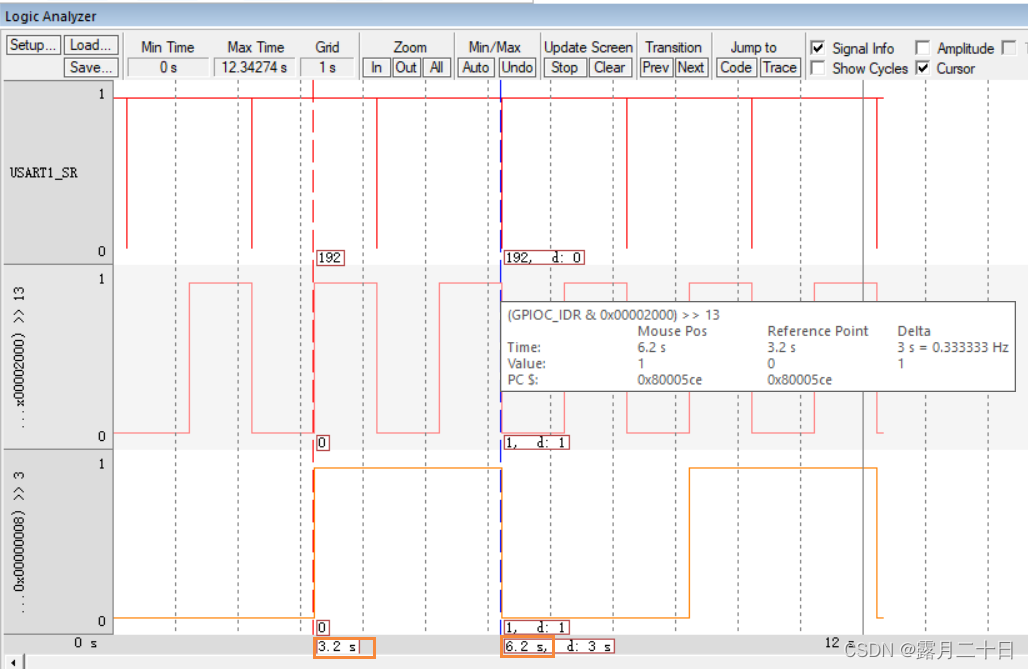Jump to Next transition
The width and height of the screenshot is (1028, 669).
(691, 68)
